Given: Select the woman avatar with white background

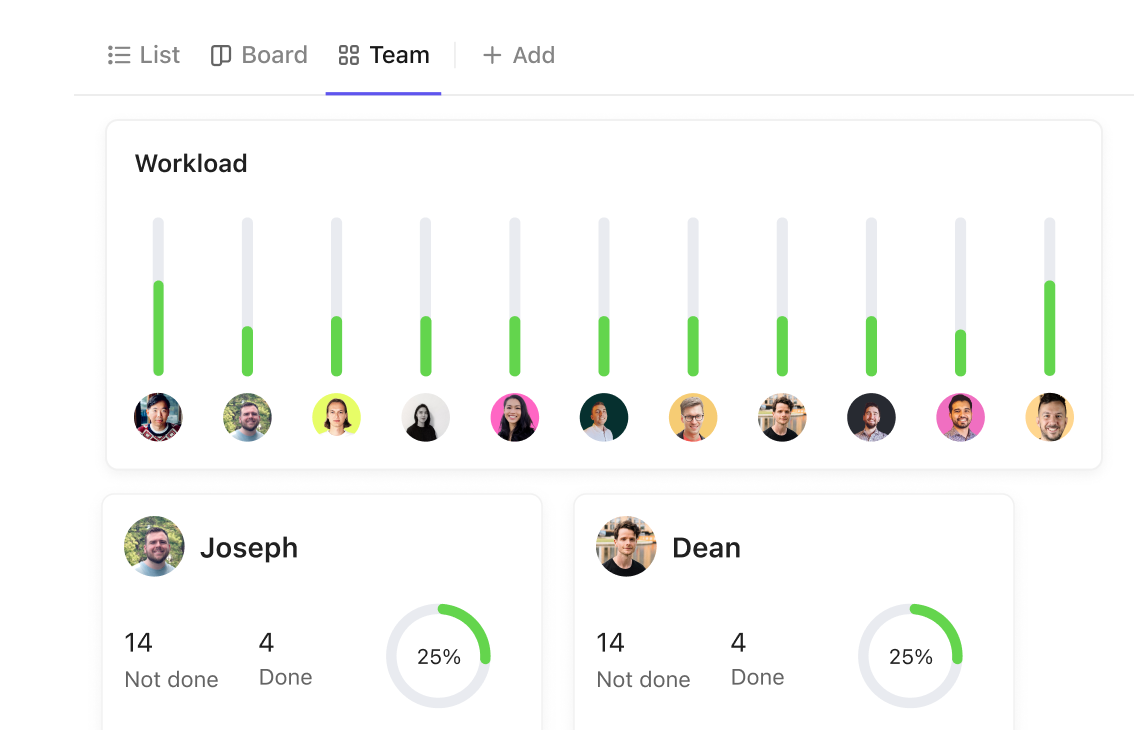Looking at the screenshot, I should point(425,417).
